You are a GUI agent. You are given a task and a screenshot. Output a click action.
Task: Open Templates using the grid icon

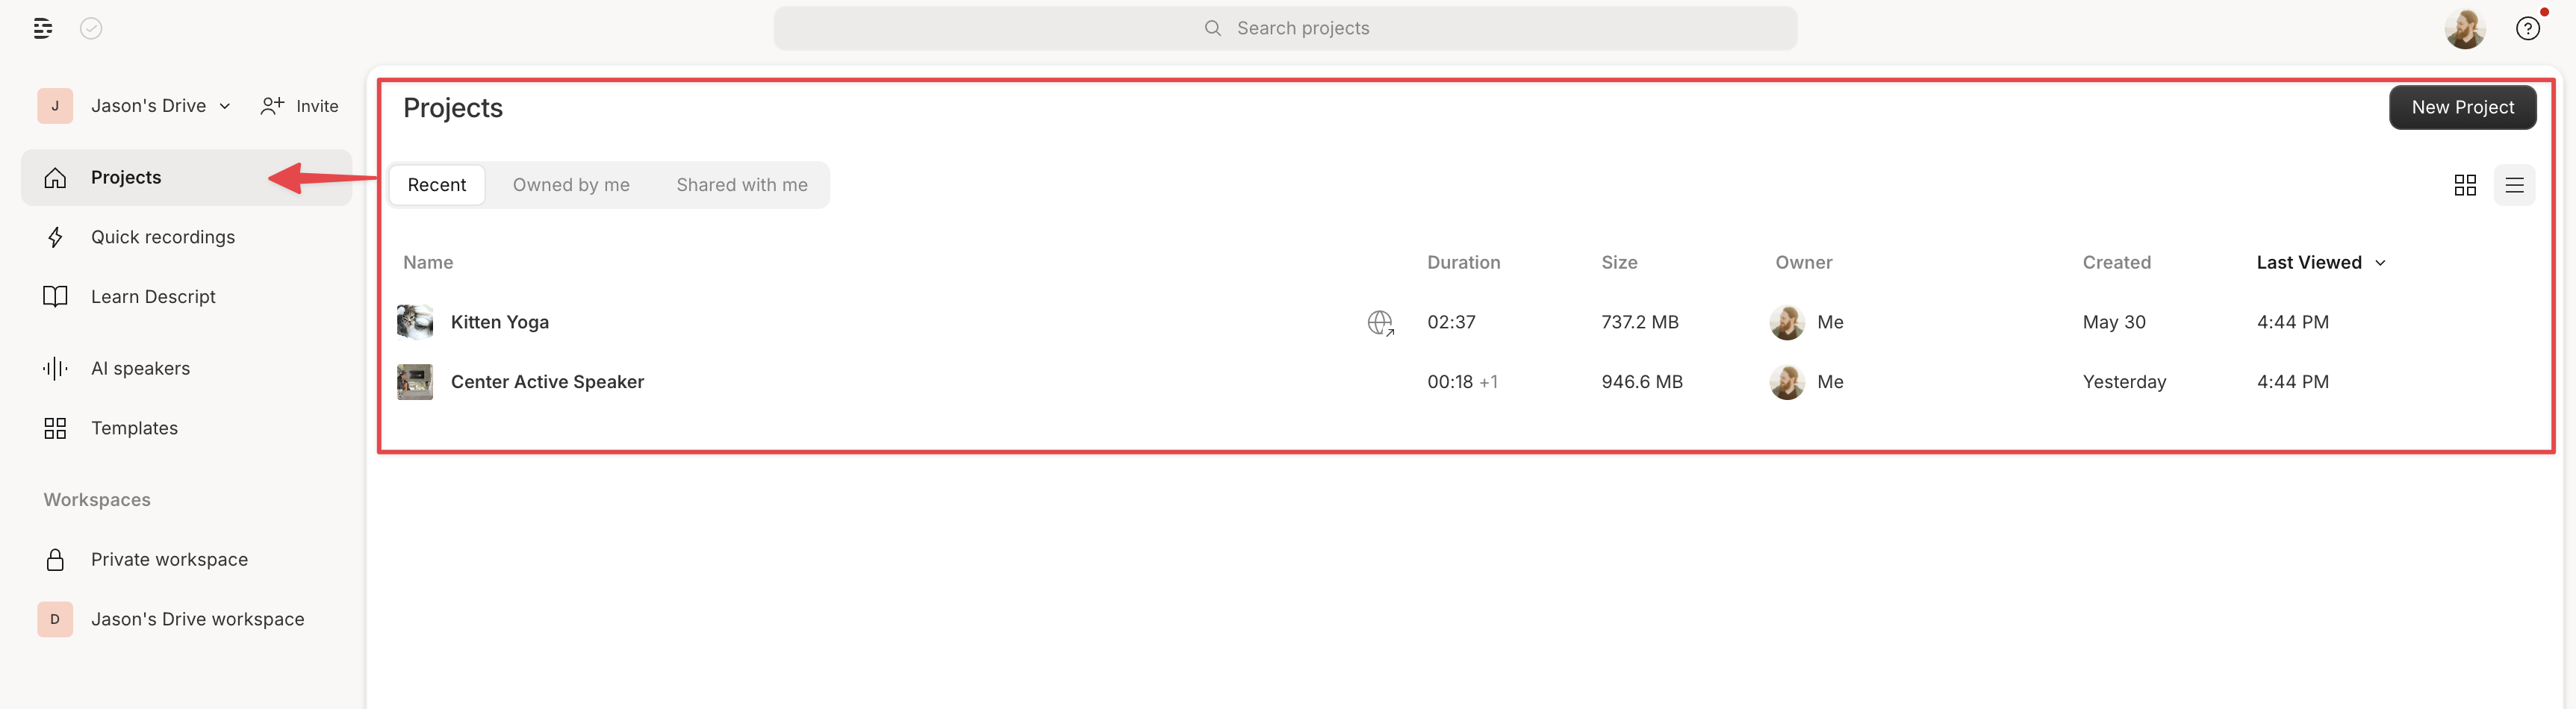tap(55, 428)
